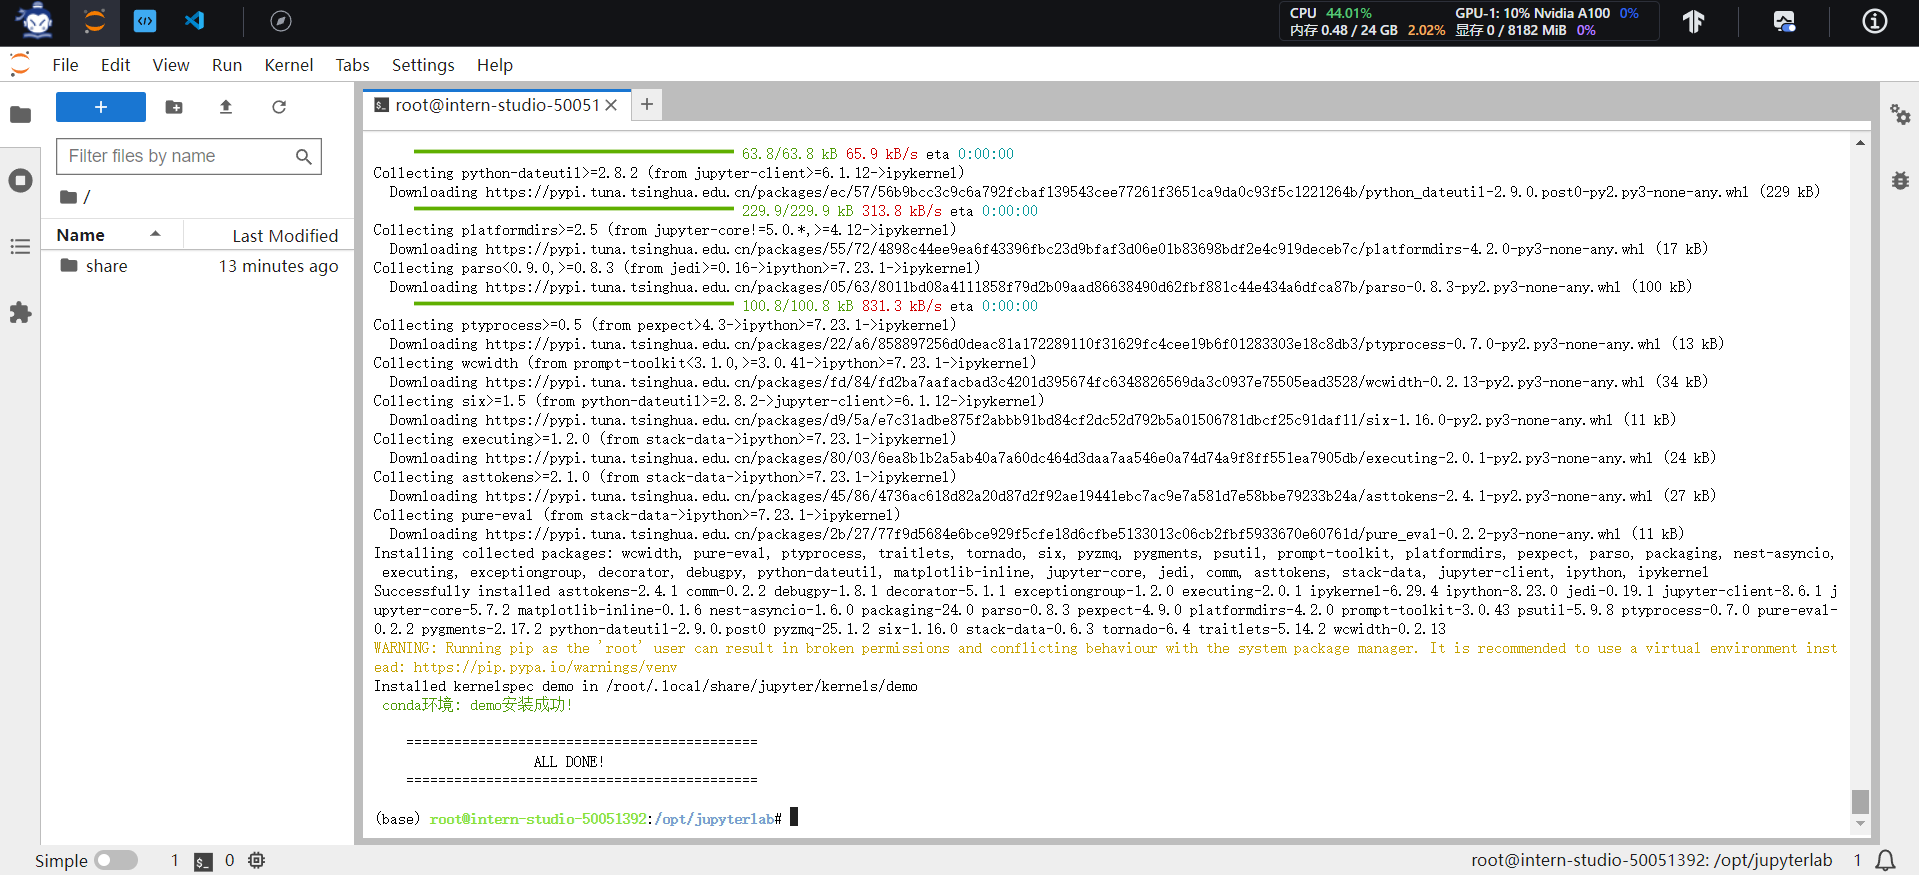Sort files by the Name column
The width and height of the screenshot is (1919, 875).
(x=81, y=235)
